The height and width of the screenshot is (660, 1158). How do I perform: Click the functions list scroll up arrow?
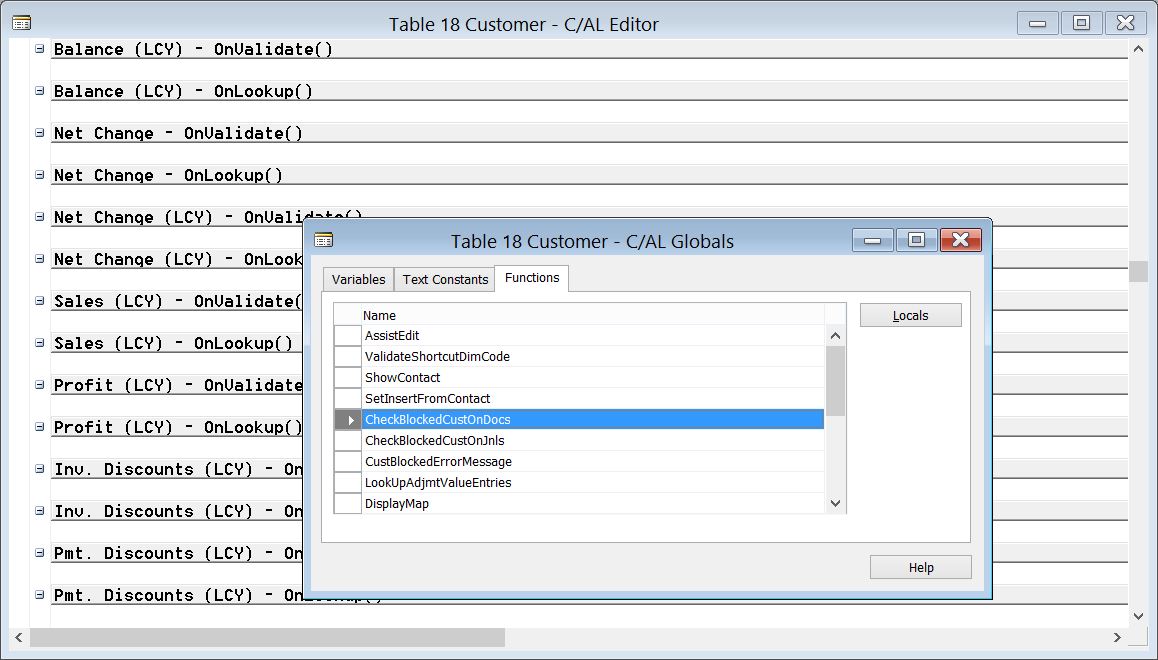click(x=835, y=336)
